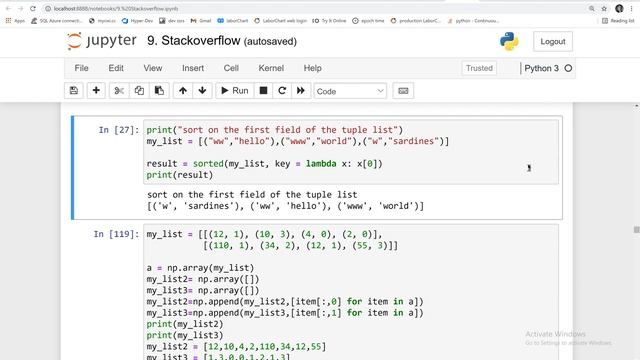Restart the kernel circular arrow icon
The height and width of the screenshot is (360, 640).
coord(282,91)
